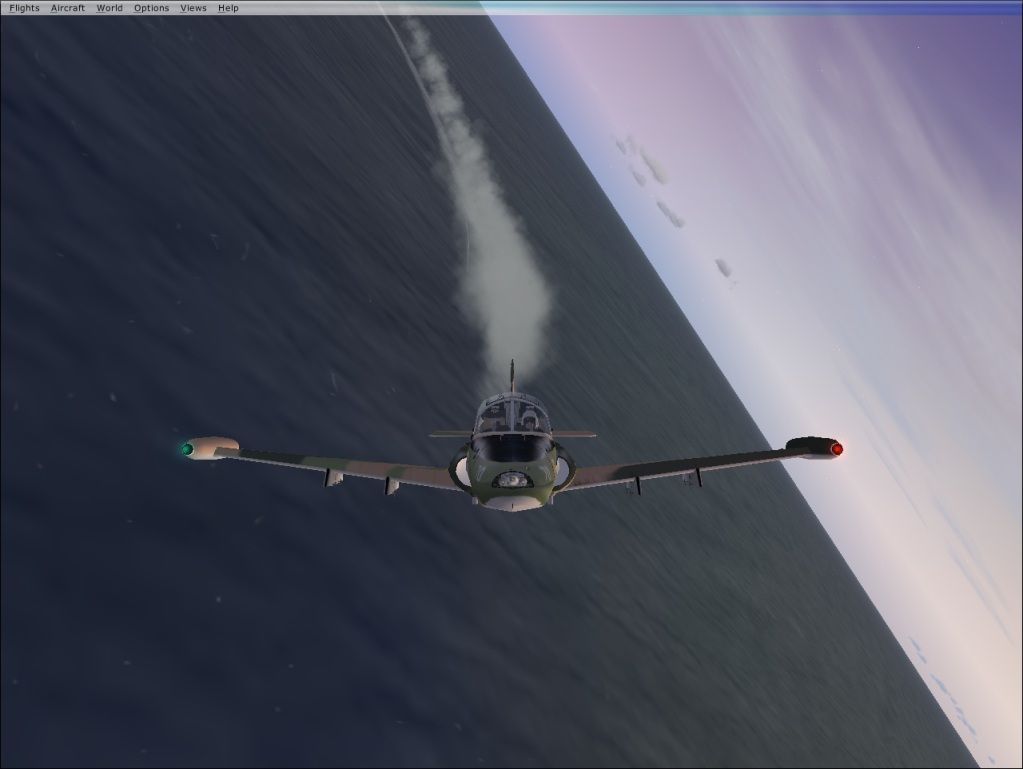Open the Aircraft menu
The width and height of the screenshot is (1023, 769).
coord(68,8)
